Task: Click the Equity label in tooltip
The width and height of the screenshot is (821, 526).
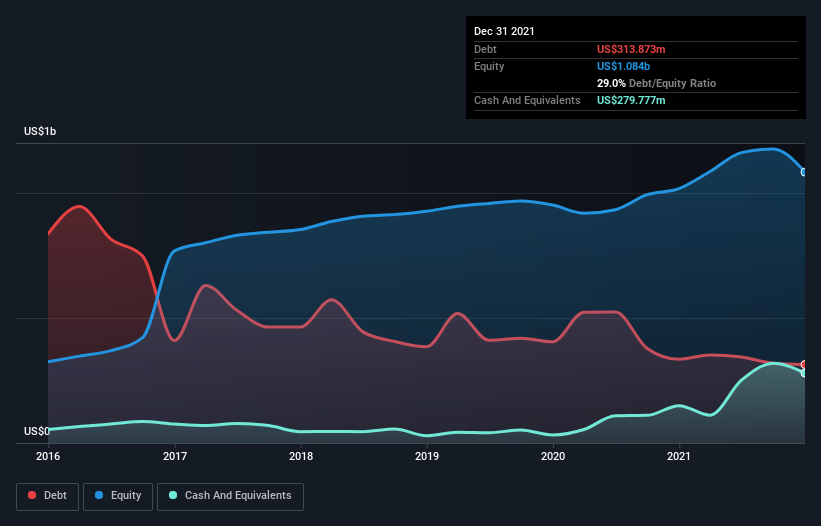Action: point(489,66)
